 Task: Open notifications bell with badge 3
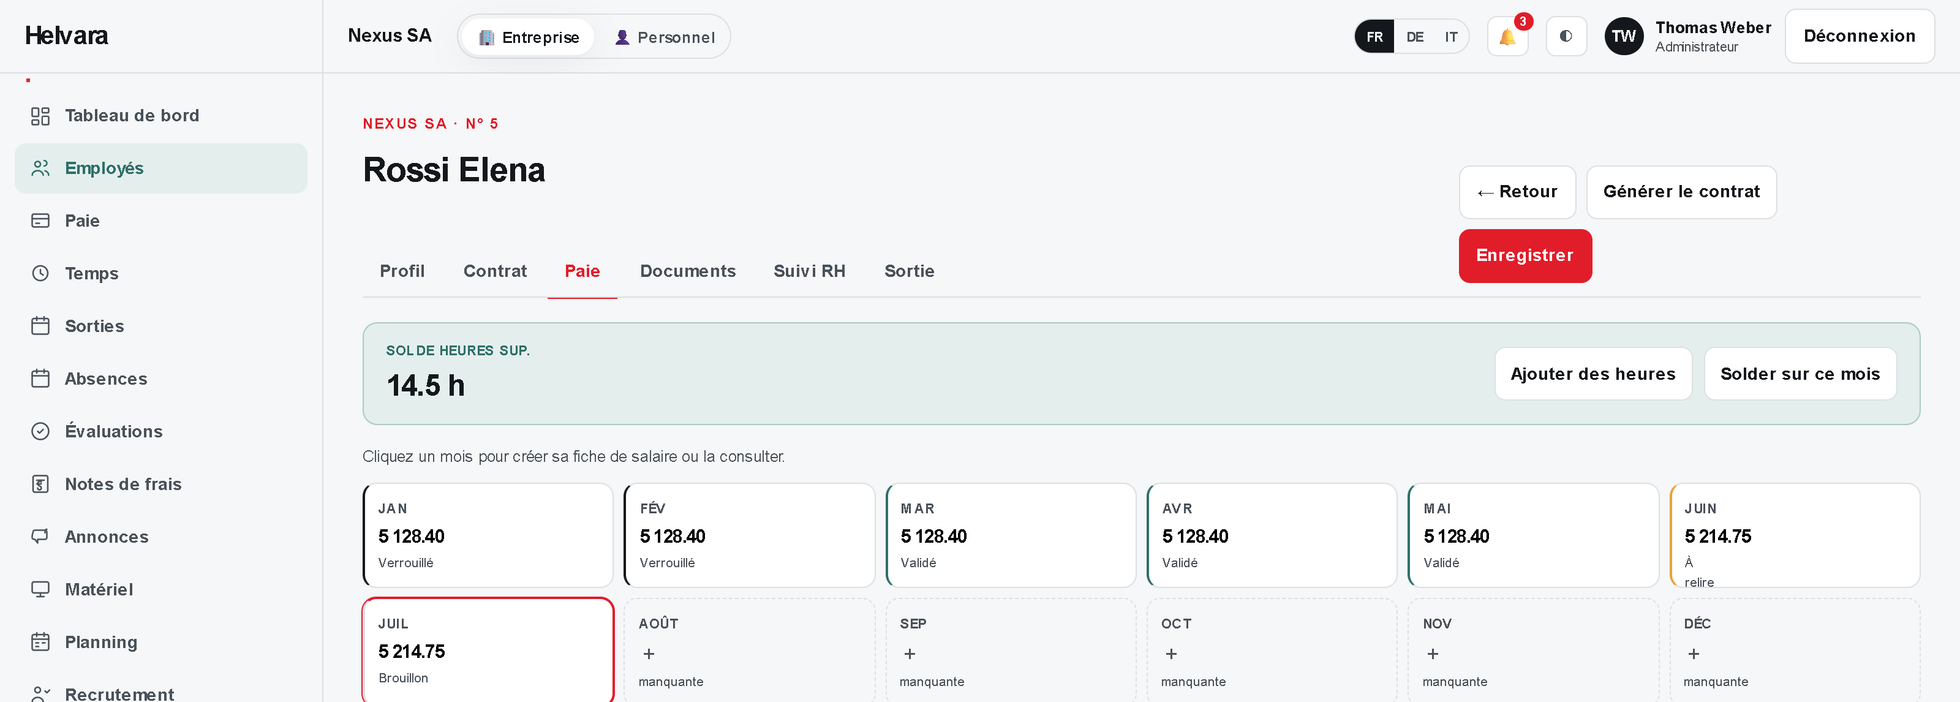[x=1507, y=37]
